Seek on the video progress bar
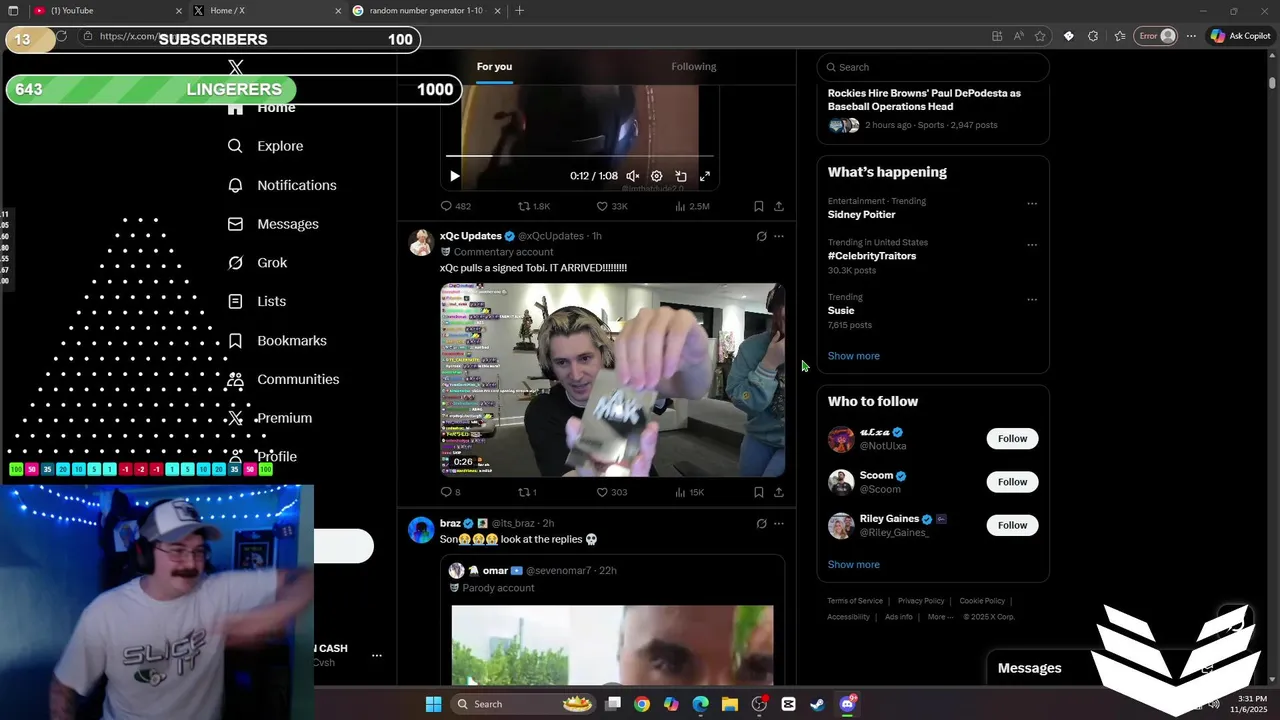The height and width of the screenshot is (720, 1280). (x=580, y=156)
